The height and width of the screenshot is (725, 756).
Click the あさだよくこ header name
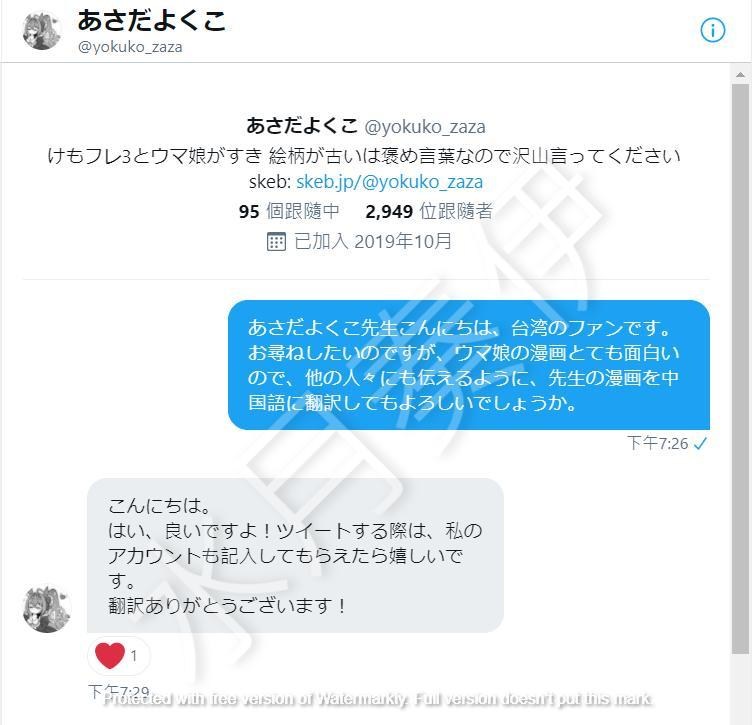point(152,20)
